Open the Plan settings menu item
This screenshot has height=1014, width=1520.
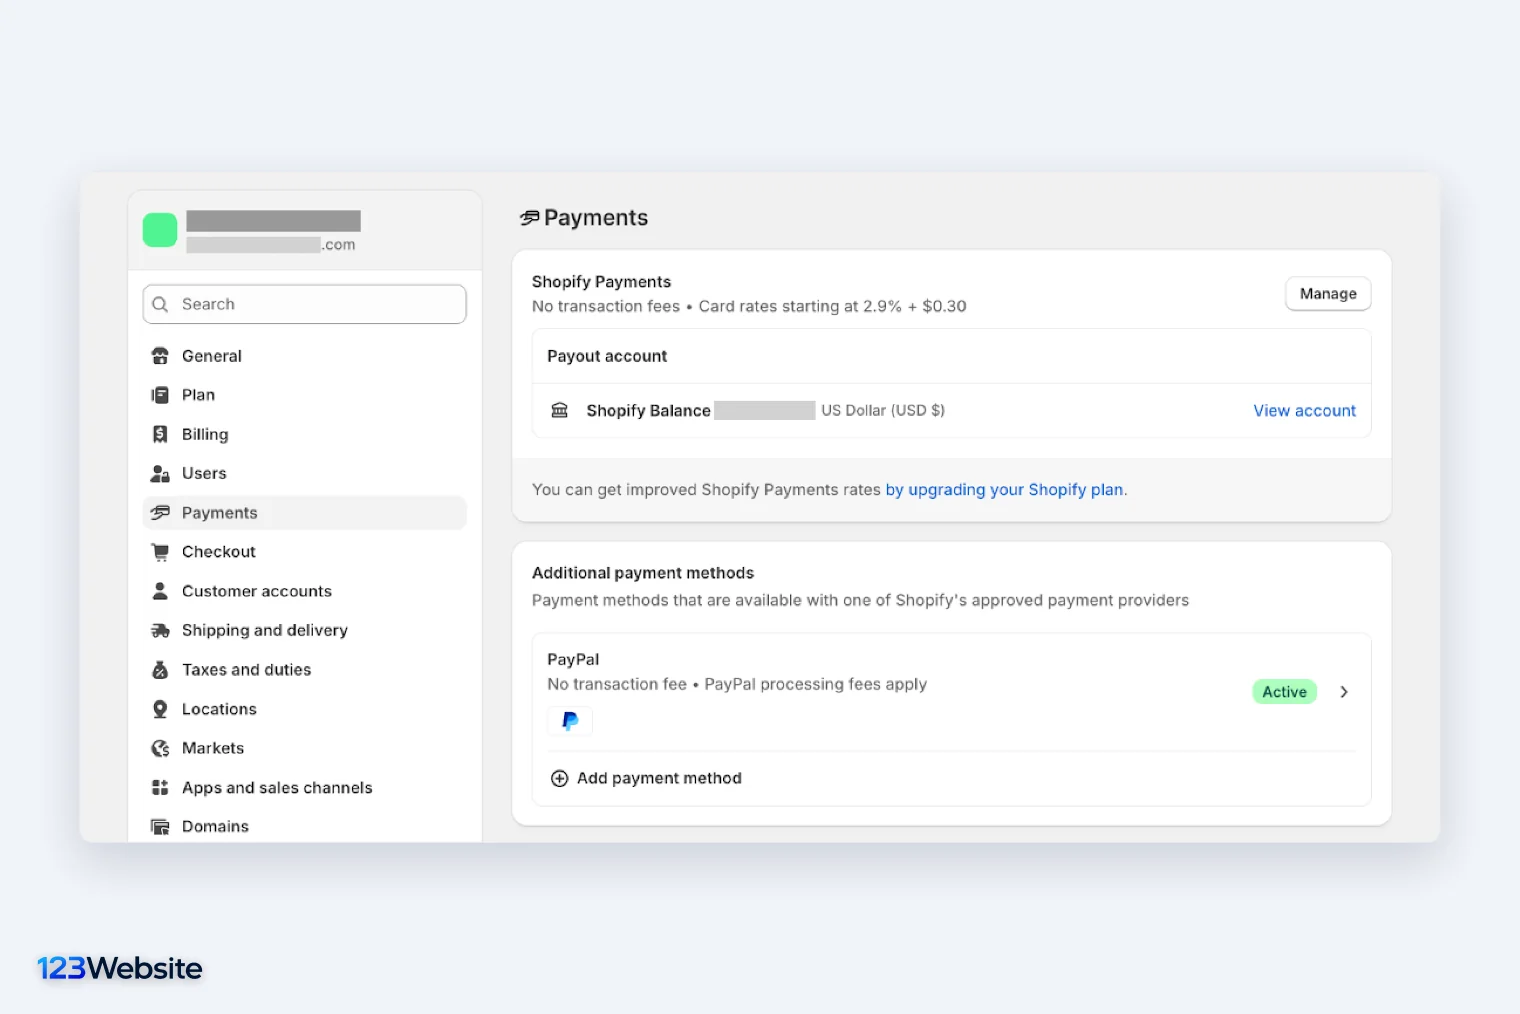pos(304,395)
